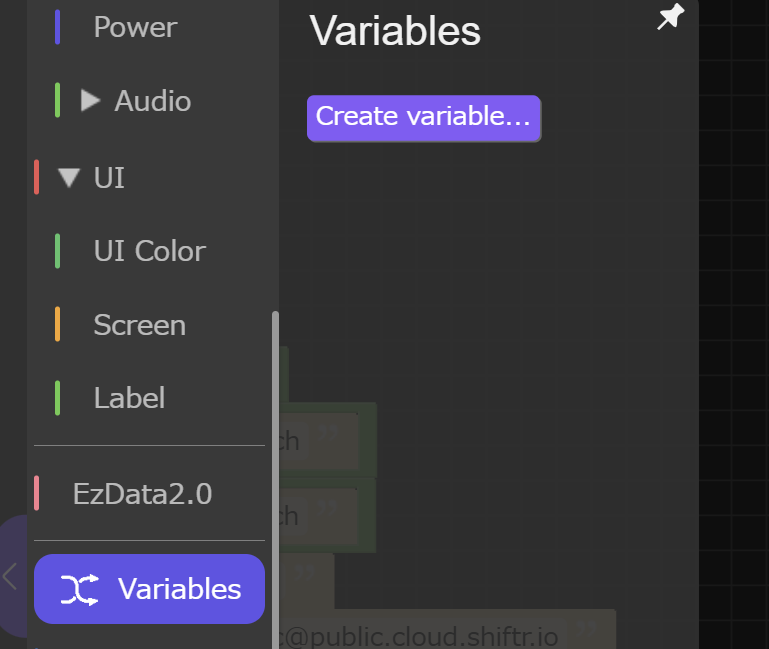Click the orange color bar beside Screen
The width and height of the screenshot is (769, 649).
coord(58,325)
